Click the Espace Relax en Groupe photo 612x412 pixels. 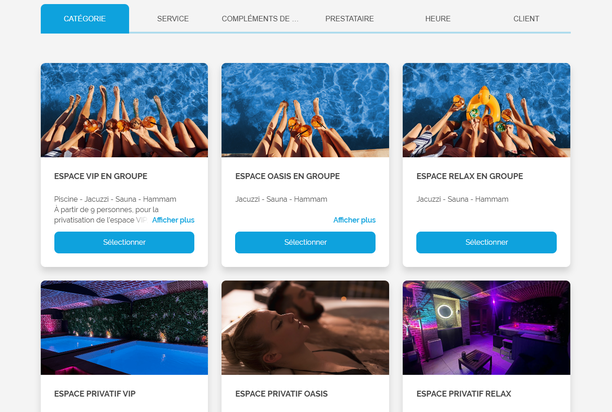[486, 110]
